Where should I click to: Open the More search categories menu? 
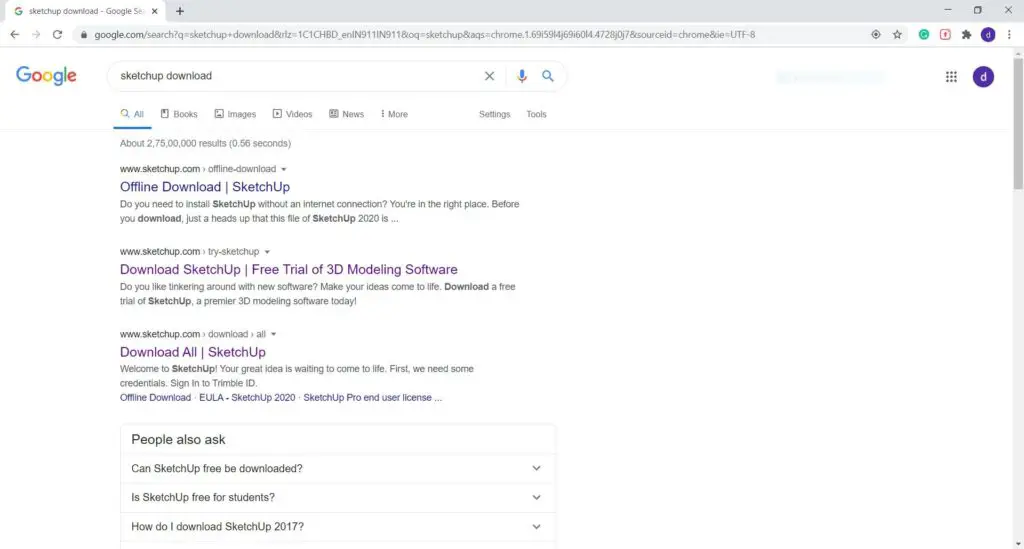pos(394,114)
